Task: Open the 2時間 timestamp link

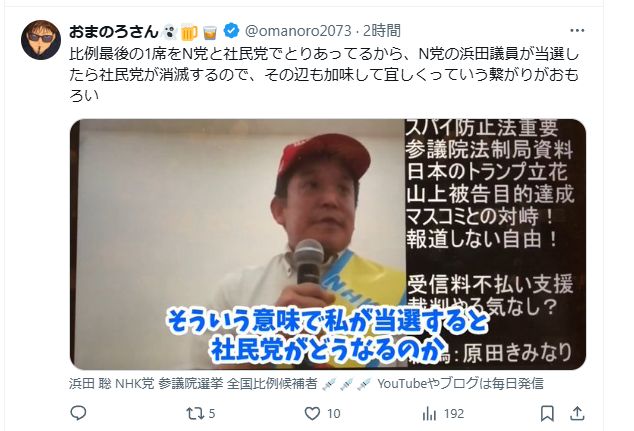Action: tap(382, 31)
